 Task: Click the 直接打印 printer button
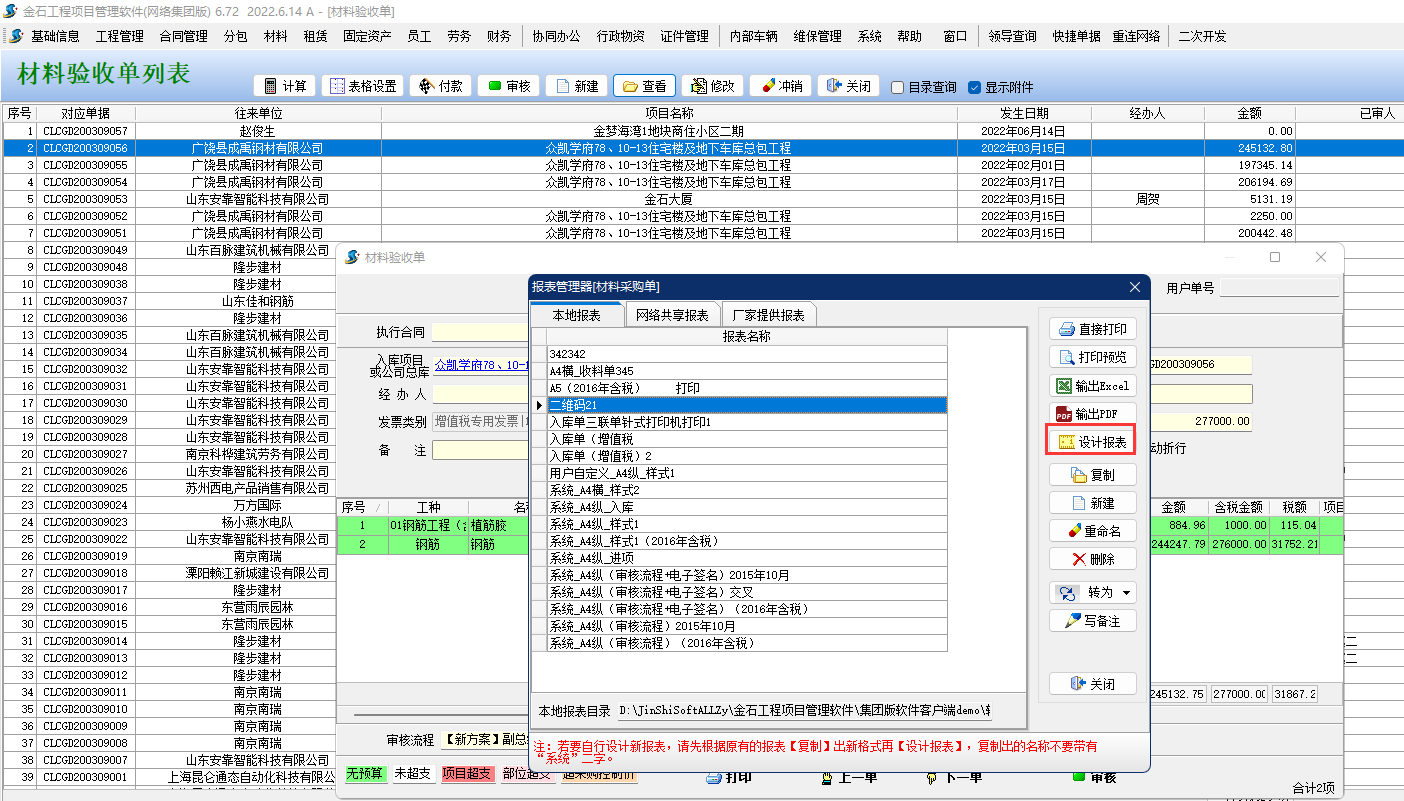coord(1092,329)
